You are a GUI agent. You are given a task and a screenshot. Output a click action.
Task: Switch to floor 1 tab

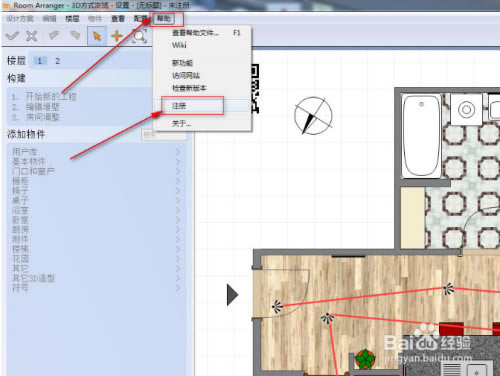40,61
